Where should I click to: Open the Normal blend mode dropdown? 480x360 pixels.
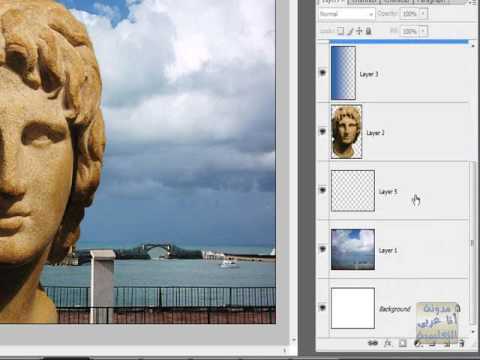click(x=346, y=14)
